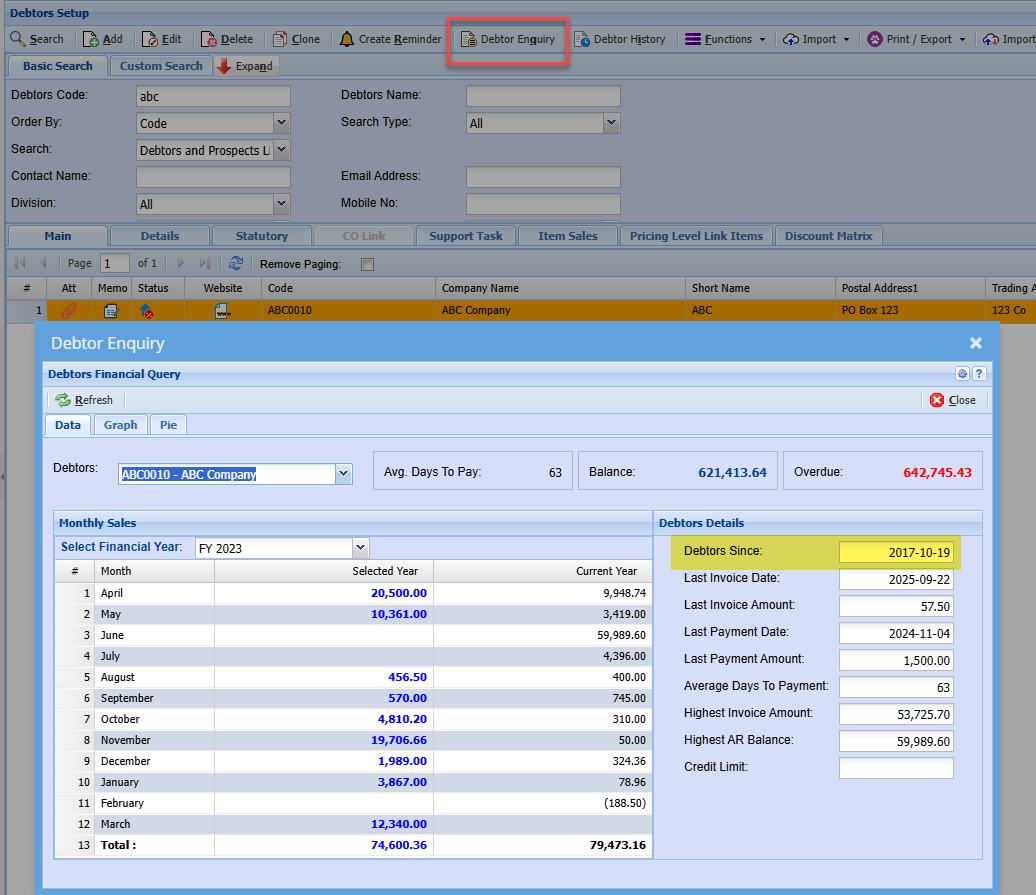
Task: Close the Debtor Enquiry dialog with X
Action: pyautogui.click(x=975, y=343)
